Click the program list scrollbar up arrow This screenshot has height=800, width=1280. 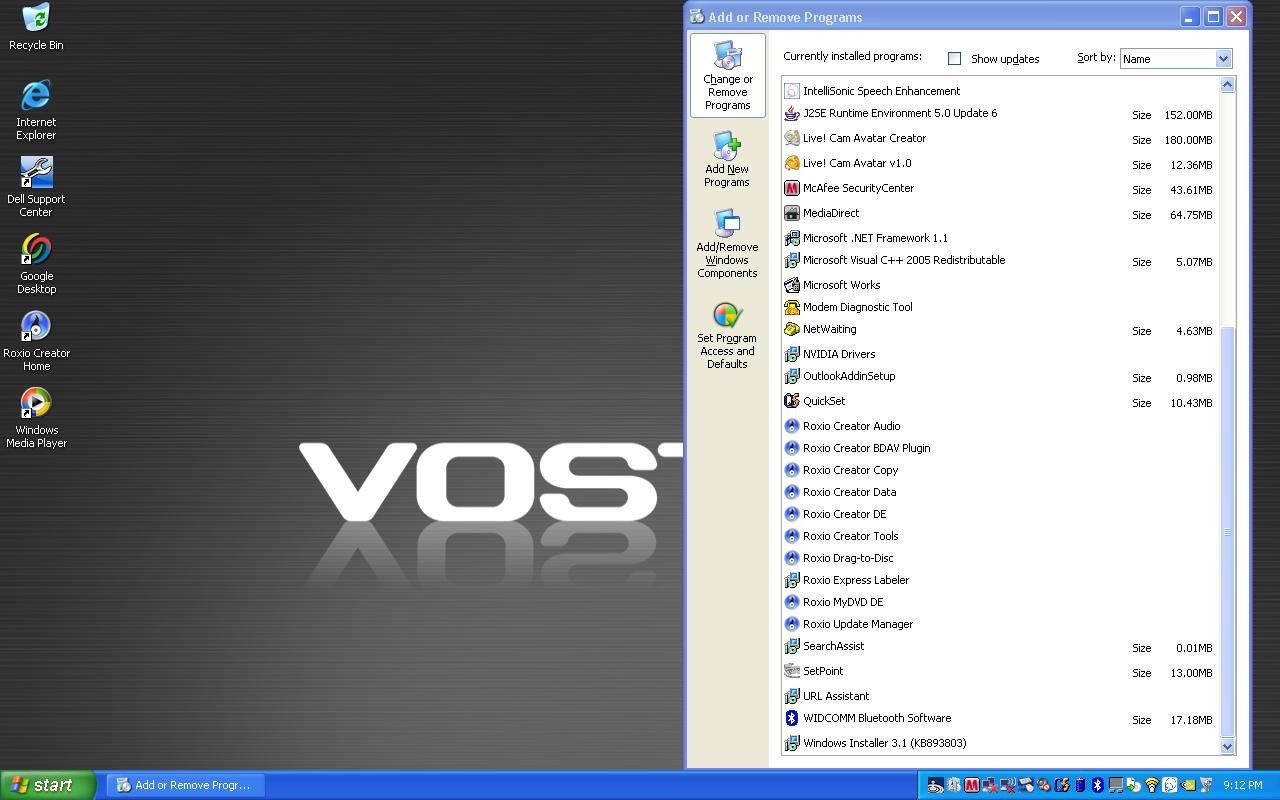(x=1227, y=86)
